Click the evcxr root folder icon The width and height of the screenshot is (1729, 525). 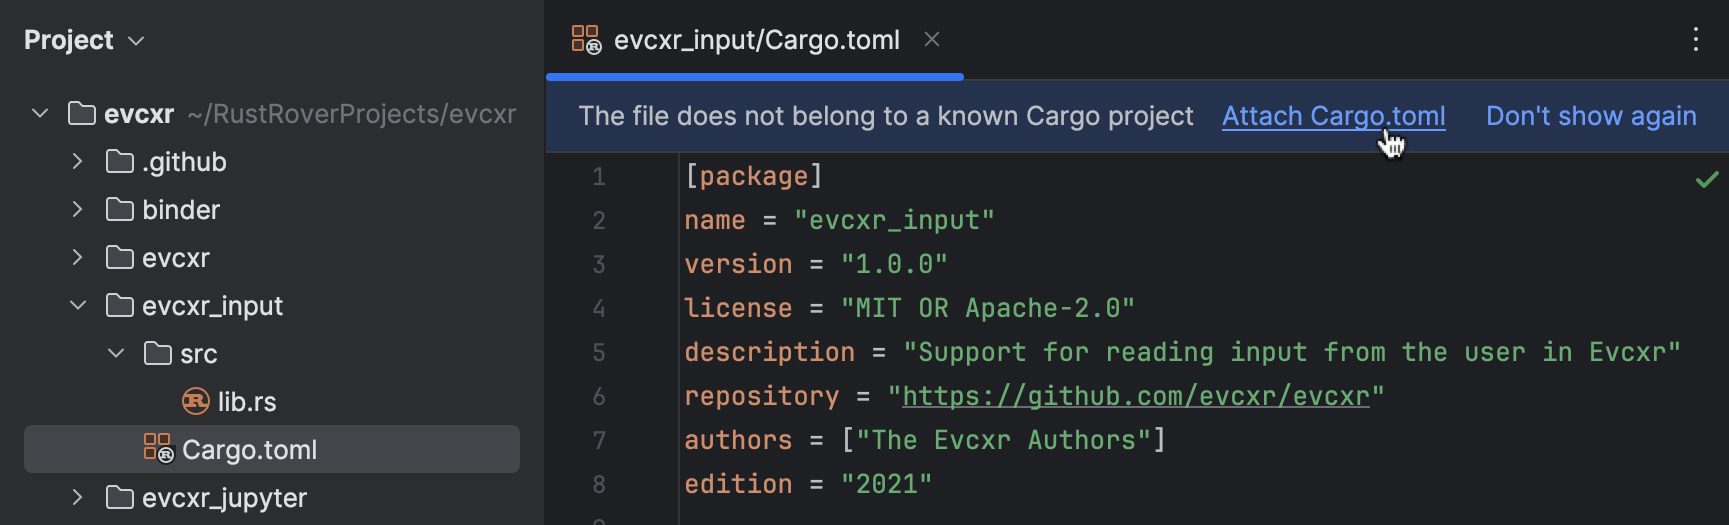82,114
